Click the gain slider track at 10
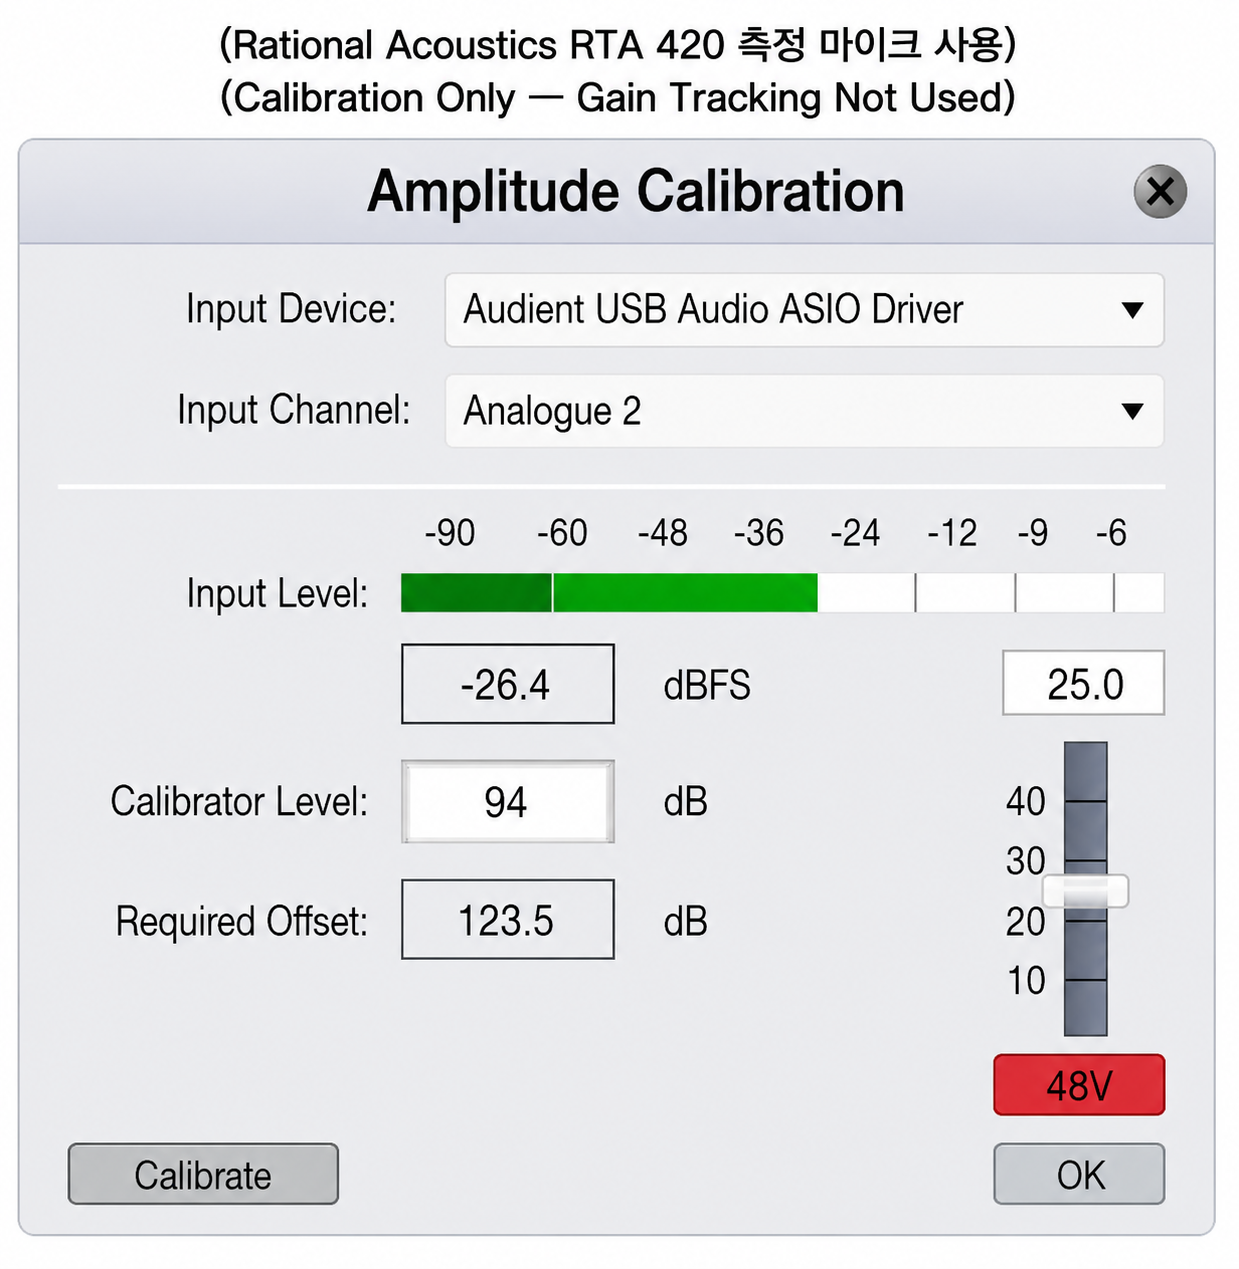Screen dimensions: 1239x1269 point(1086,980)
